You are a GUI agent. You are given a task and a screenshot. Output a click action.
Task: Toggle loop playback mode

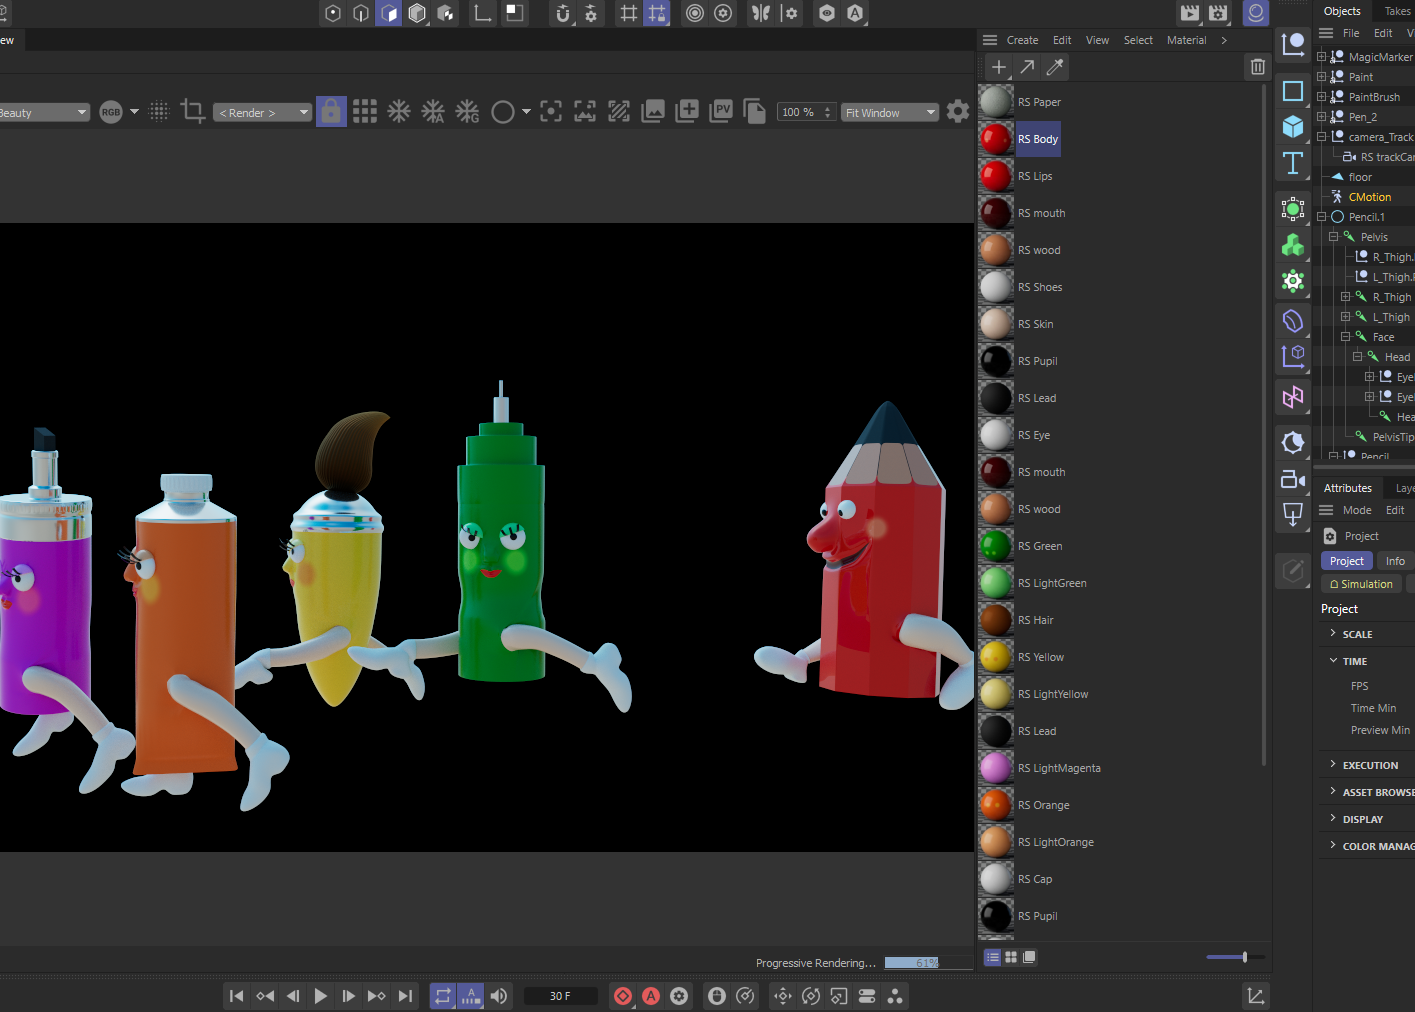click(x=442, y=996)
